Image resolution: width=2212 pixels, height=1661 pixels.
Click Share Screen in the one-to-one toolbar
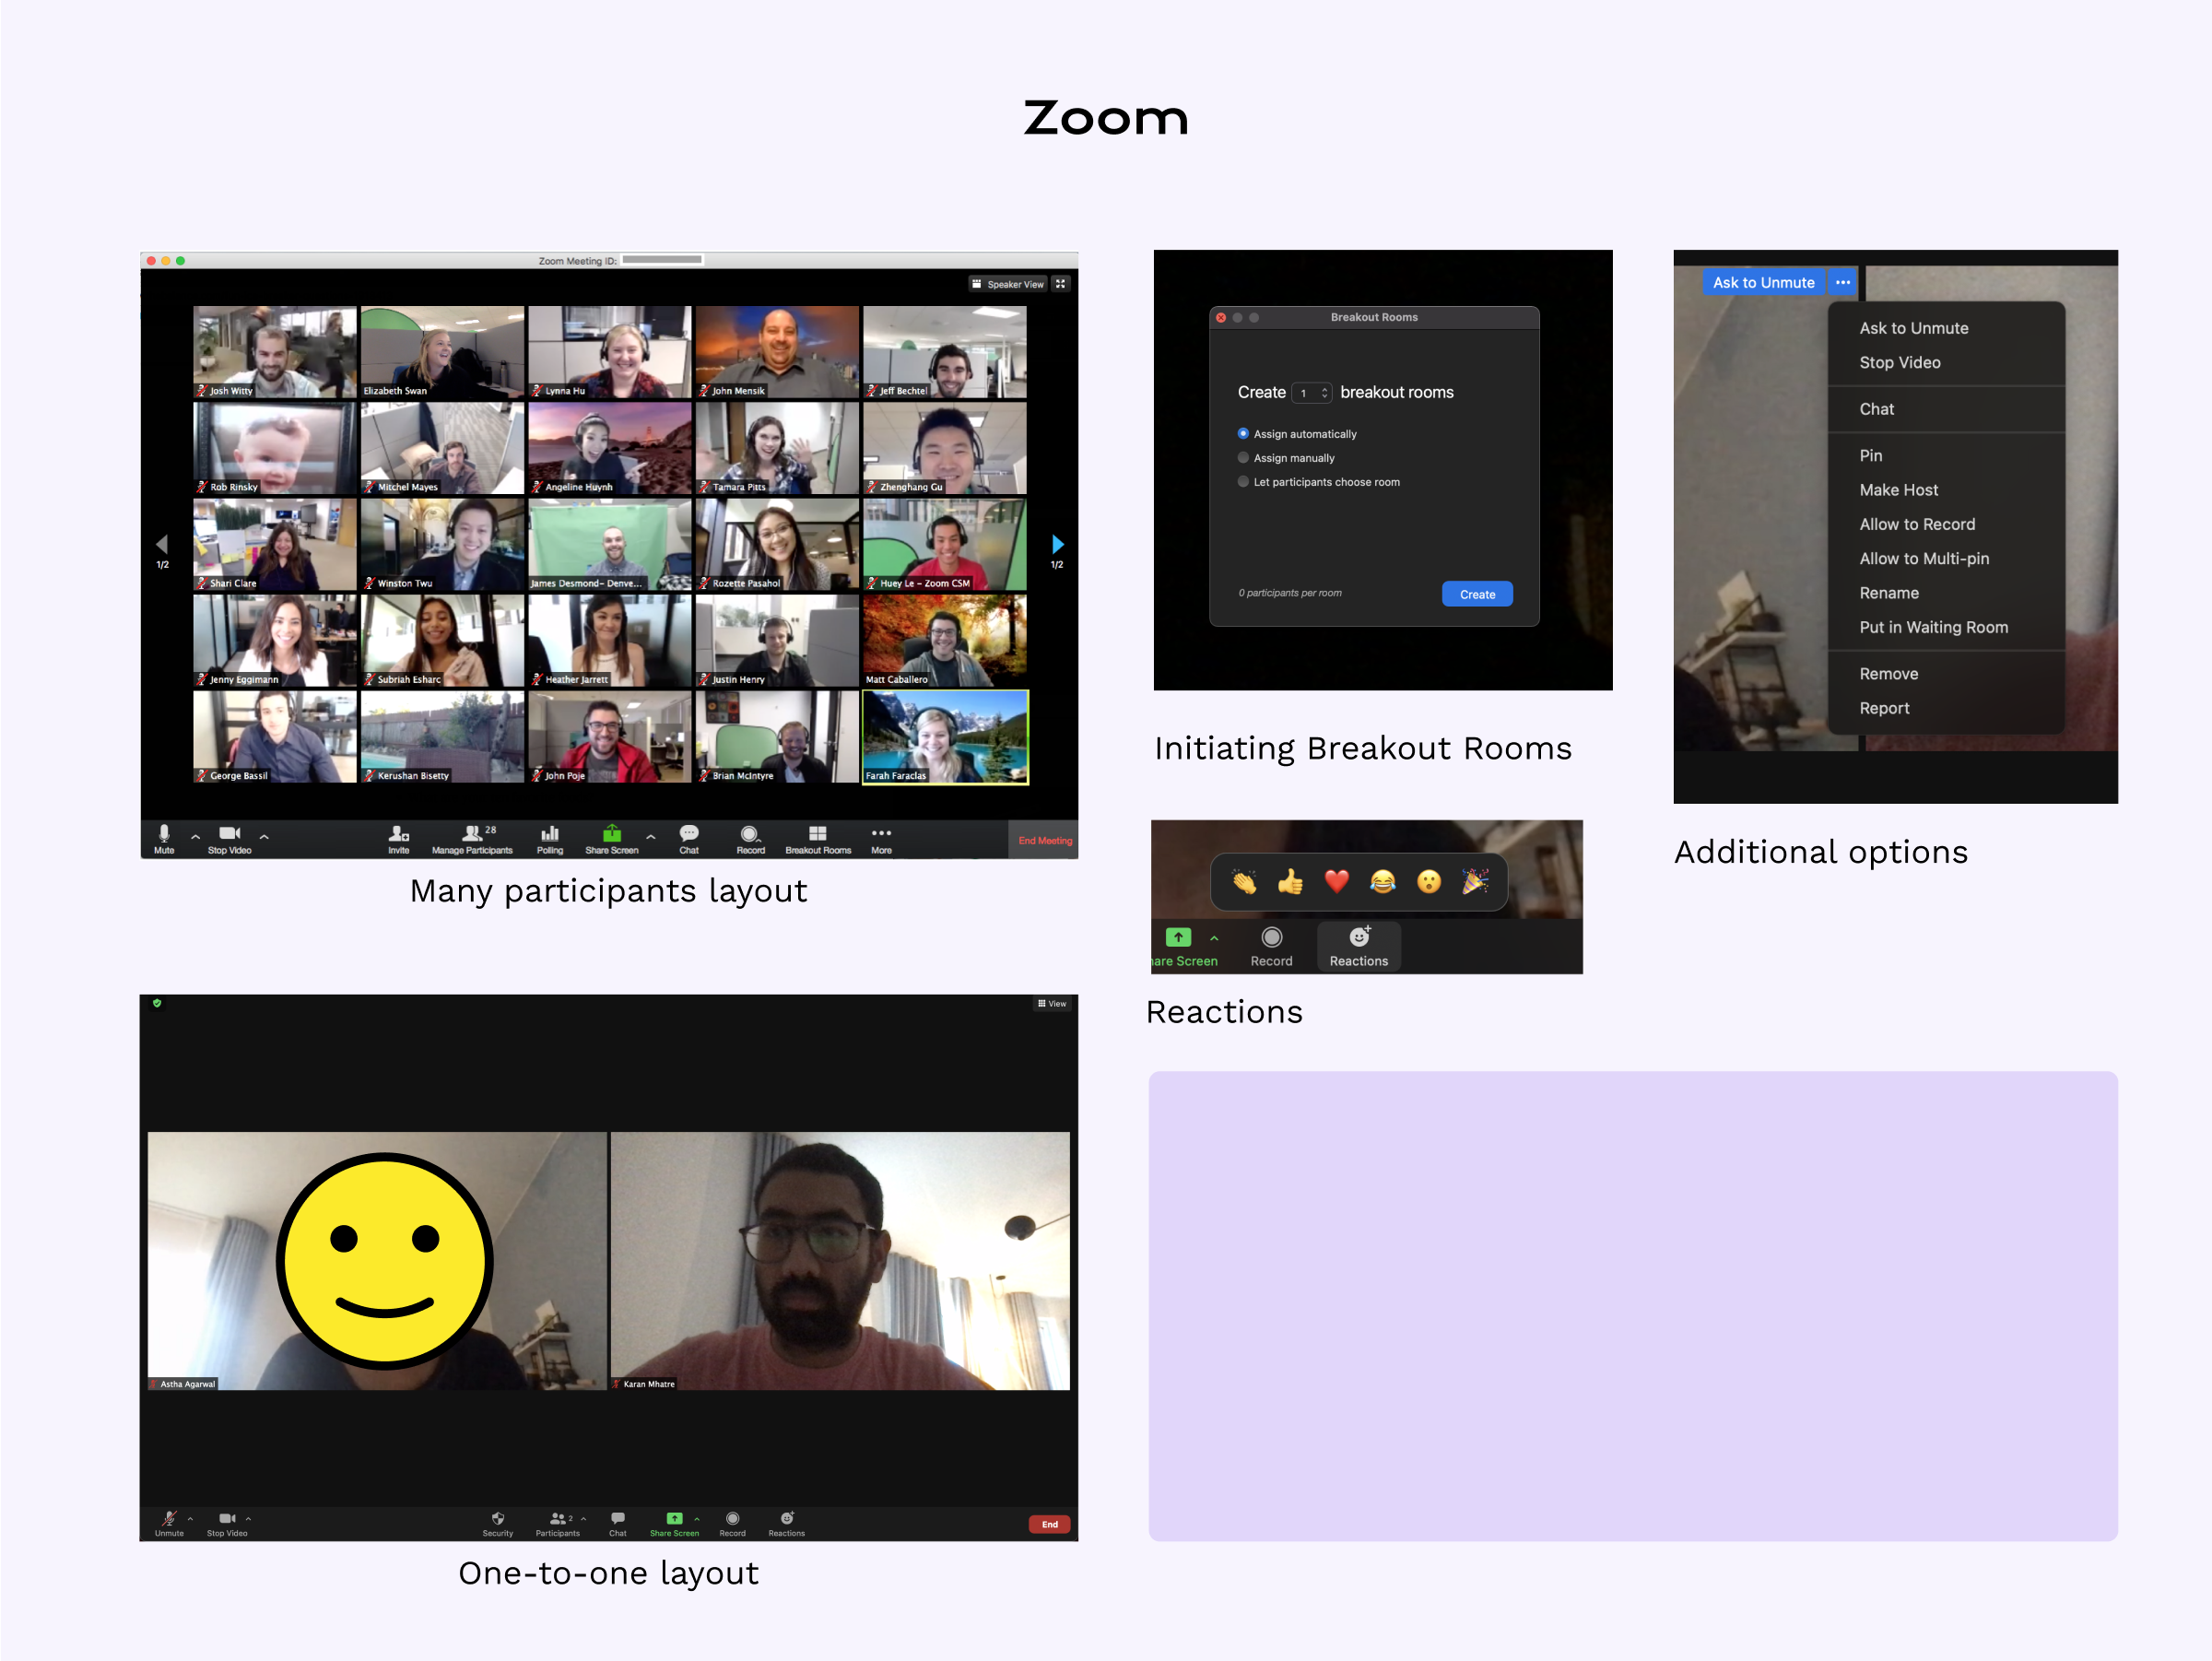click(x=674, y=1523)
